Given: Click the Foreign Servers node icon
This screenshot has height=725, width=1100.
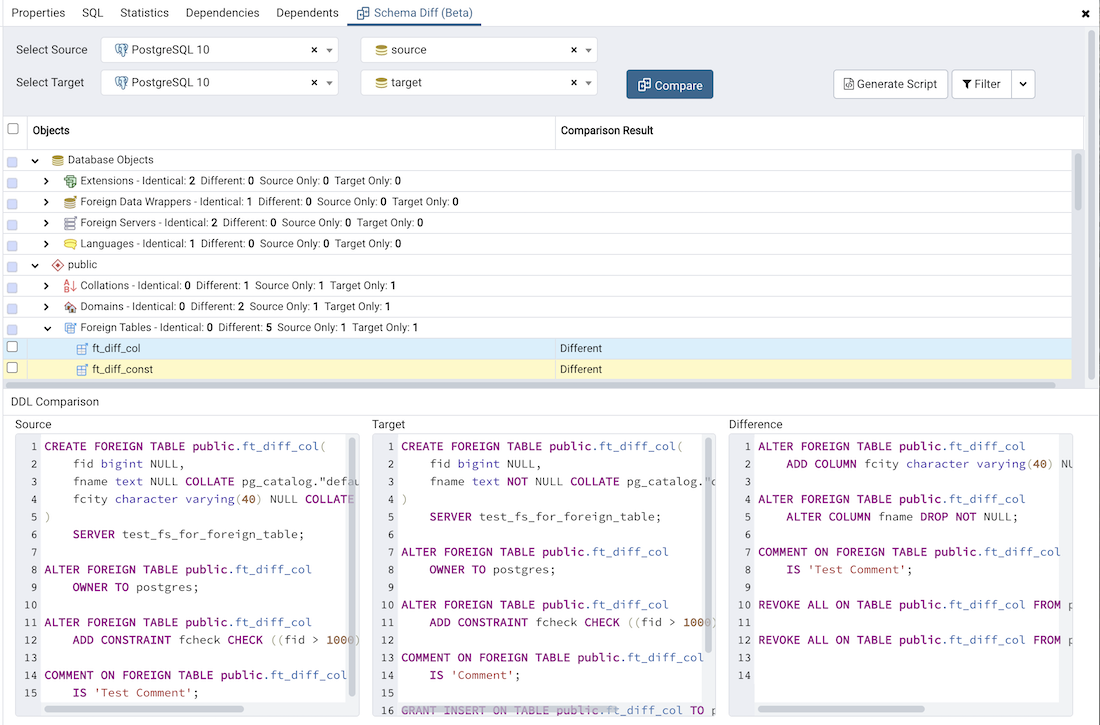Looking at the screenshot, I should coord(70,223).
